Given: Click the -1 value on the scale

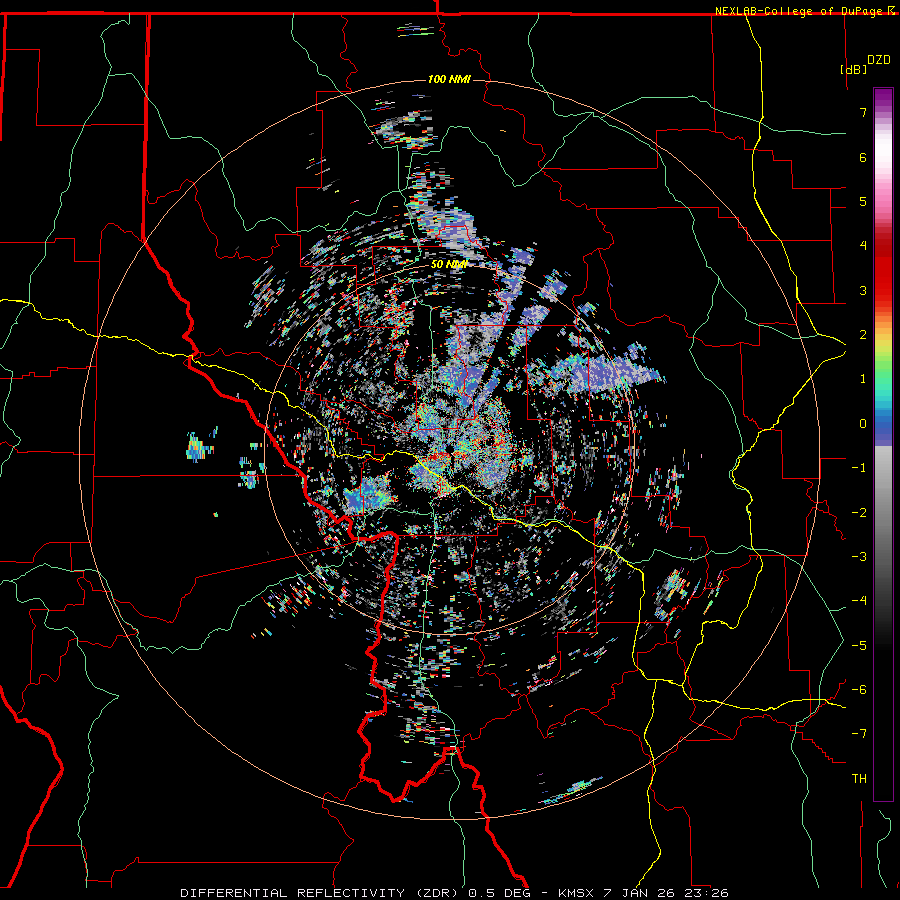Looking at the screenshot, I should (859, 468).
